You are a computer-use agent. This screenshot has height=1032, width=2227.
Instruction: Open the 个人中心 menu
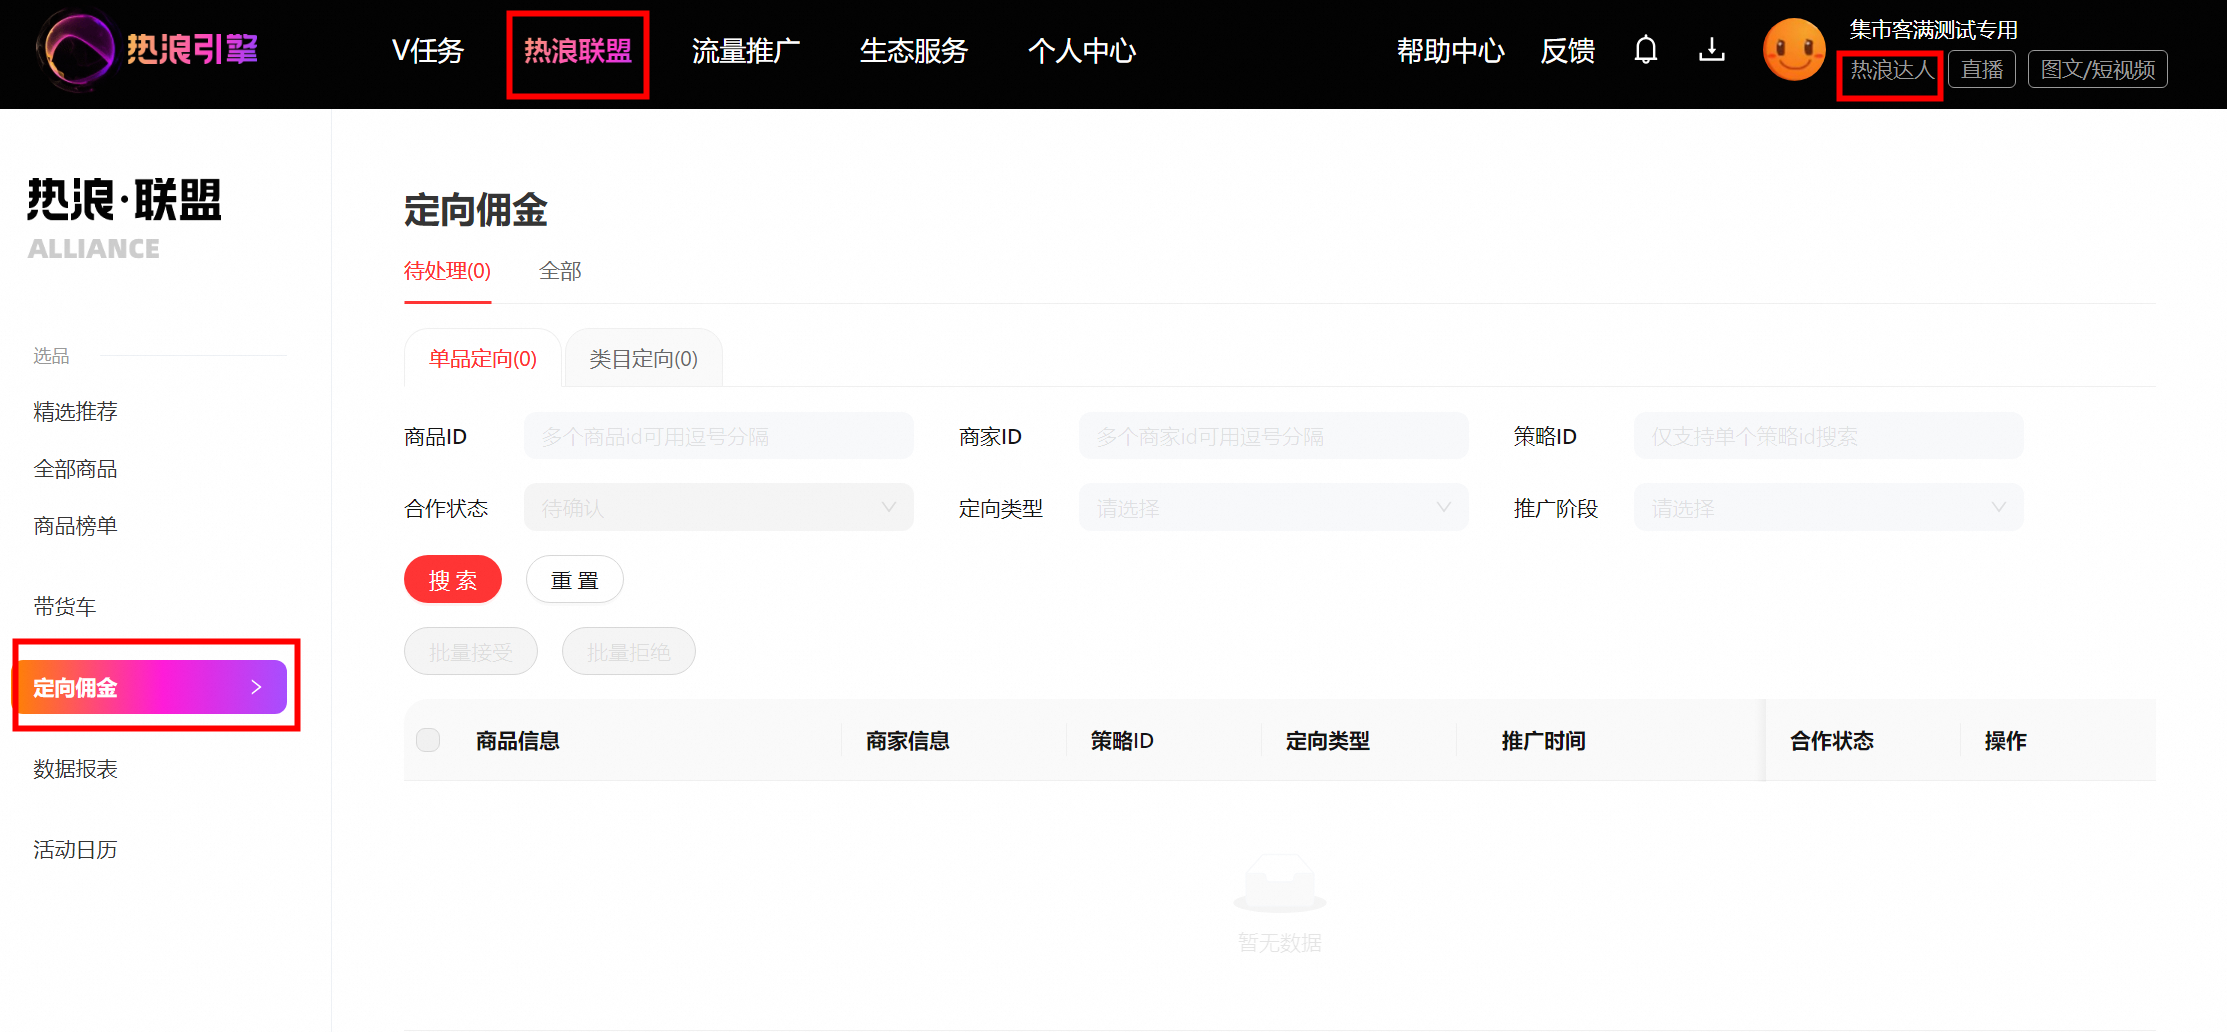1082,50
